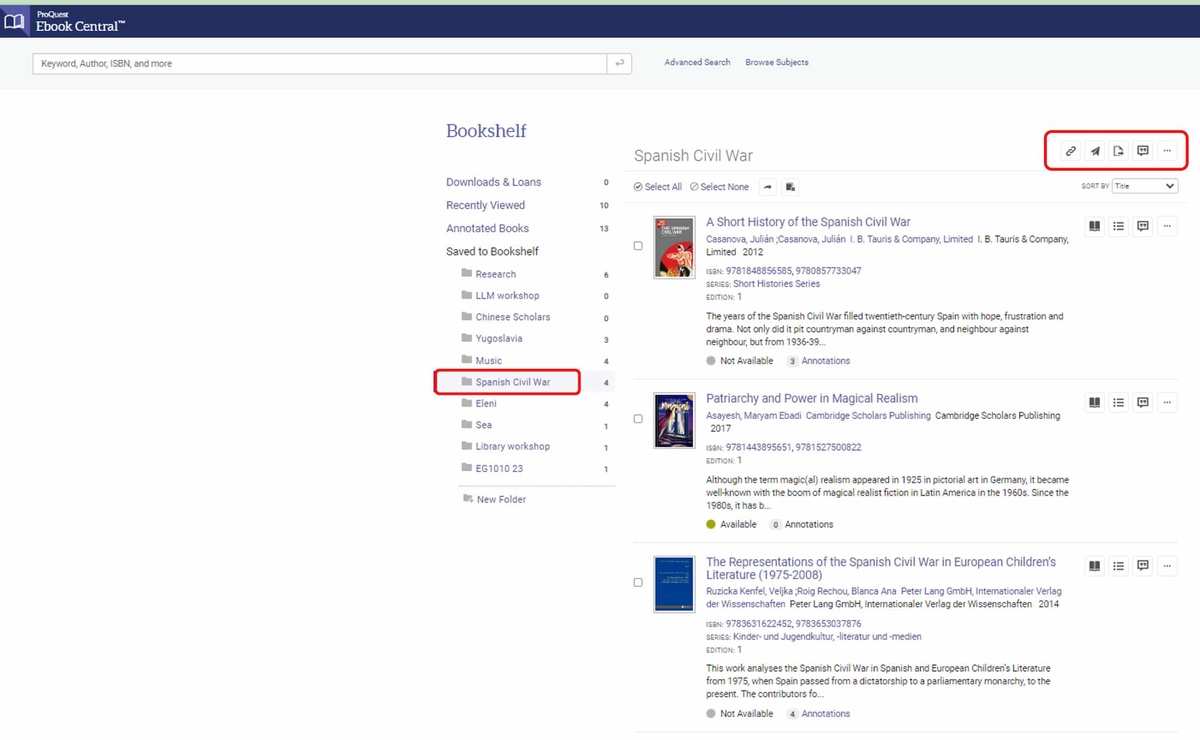
Task: Click the search submit arrow icon
Action: 620,63
